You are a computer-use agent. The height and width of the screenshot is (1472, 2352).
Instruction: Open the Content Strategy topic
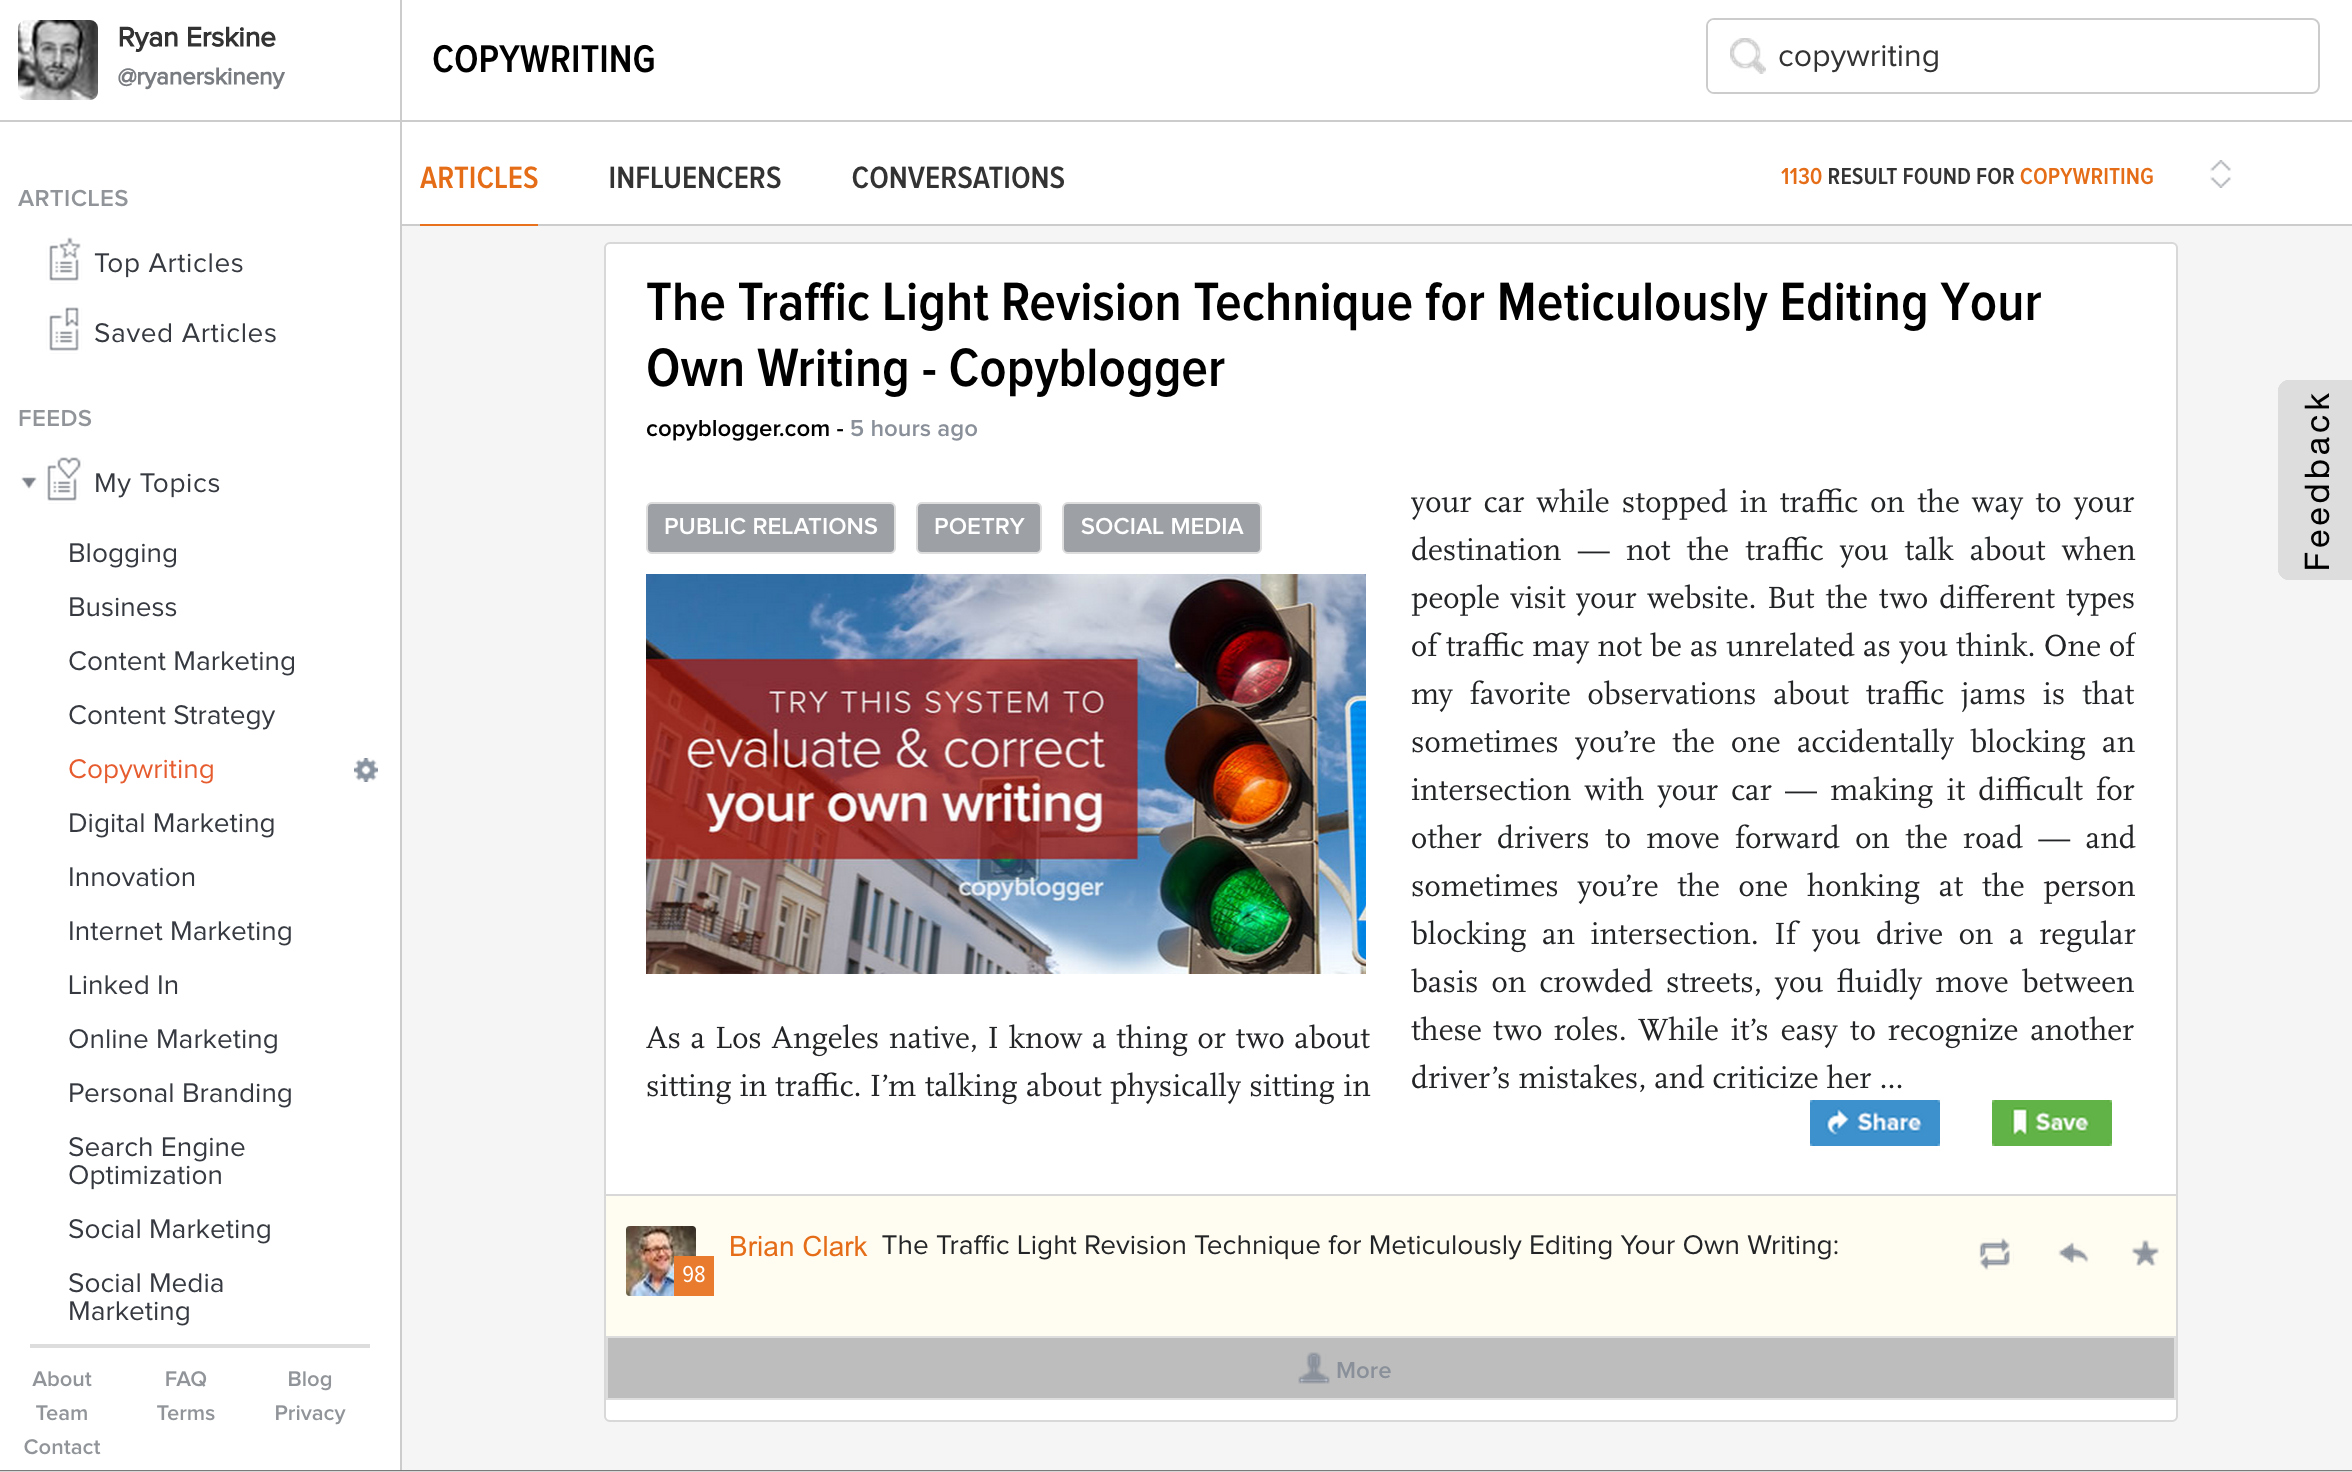pos(171,715)
